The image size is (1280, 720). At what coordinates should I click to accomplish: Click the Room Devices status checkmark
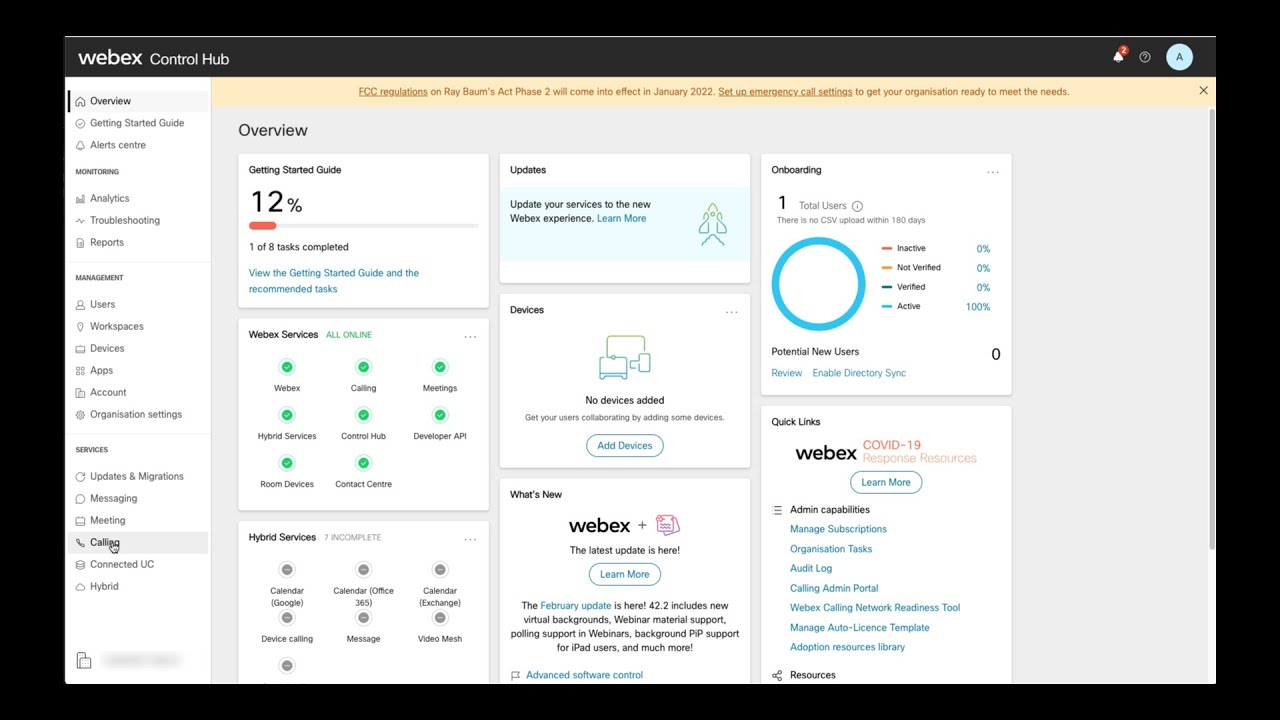point(287,463)
